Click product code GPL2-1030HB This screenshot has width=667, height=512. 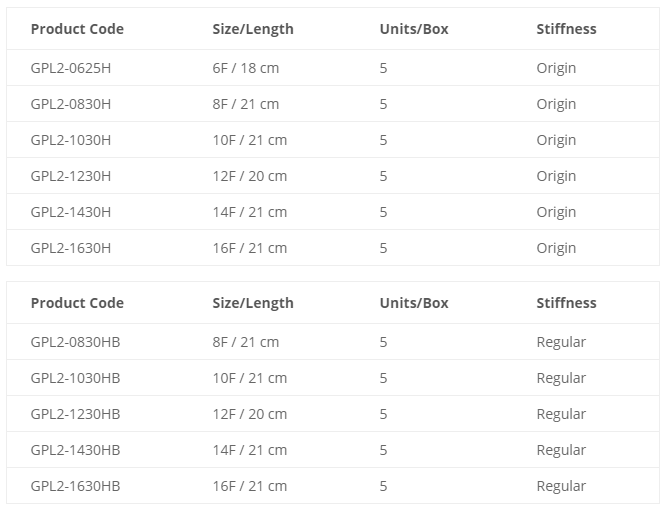[75, 378]
